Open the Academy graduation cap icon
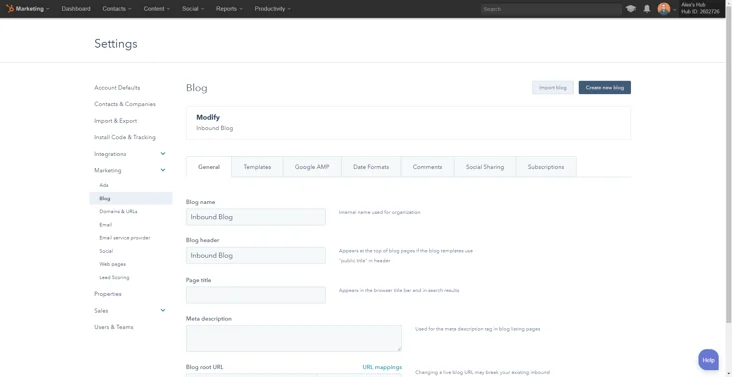 (x=631, y=9)
